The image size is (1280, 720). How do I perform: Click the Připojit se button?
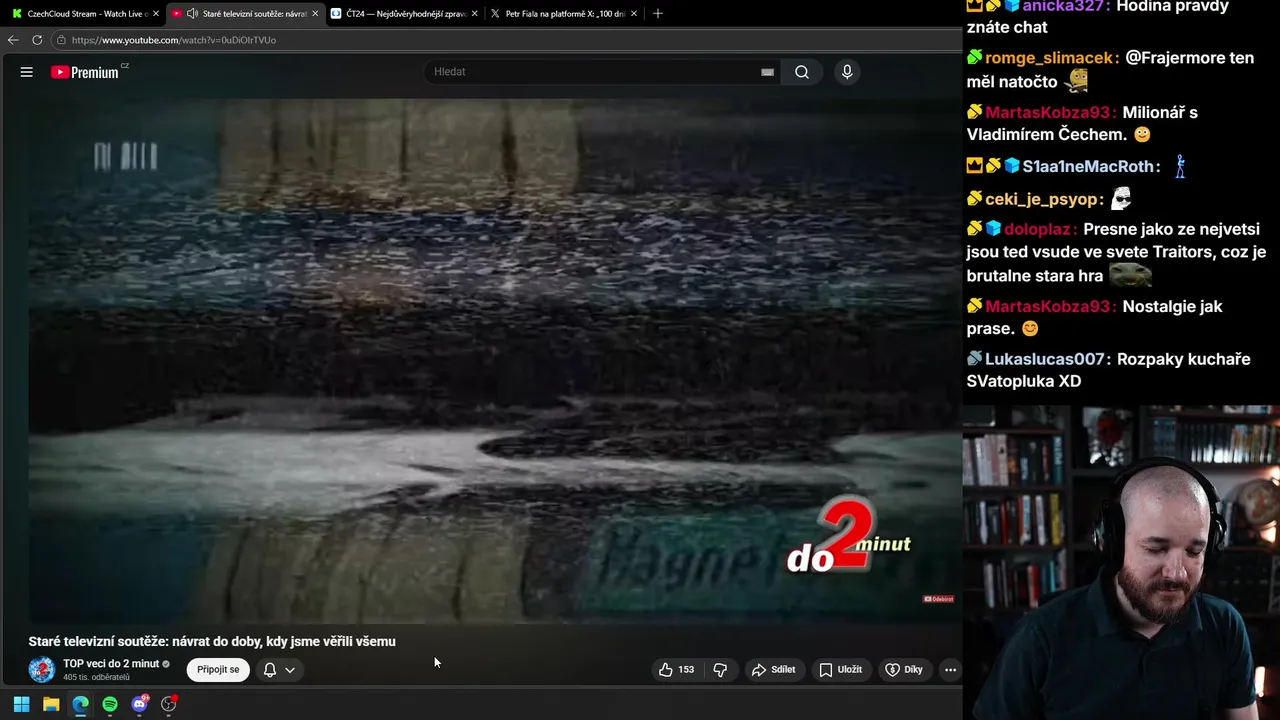(218, 670)
